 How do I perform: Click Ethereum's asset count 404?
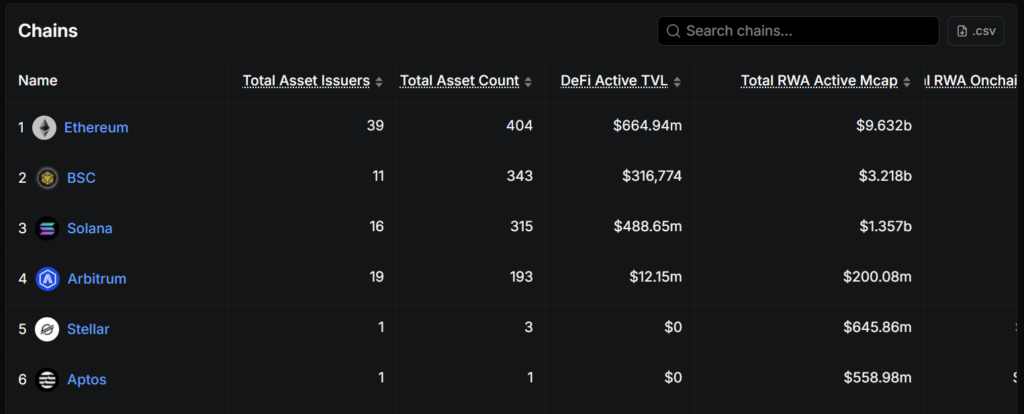[519, 125]
